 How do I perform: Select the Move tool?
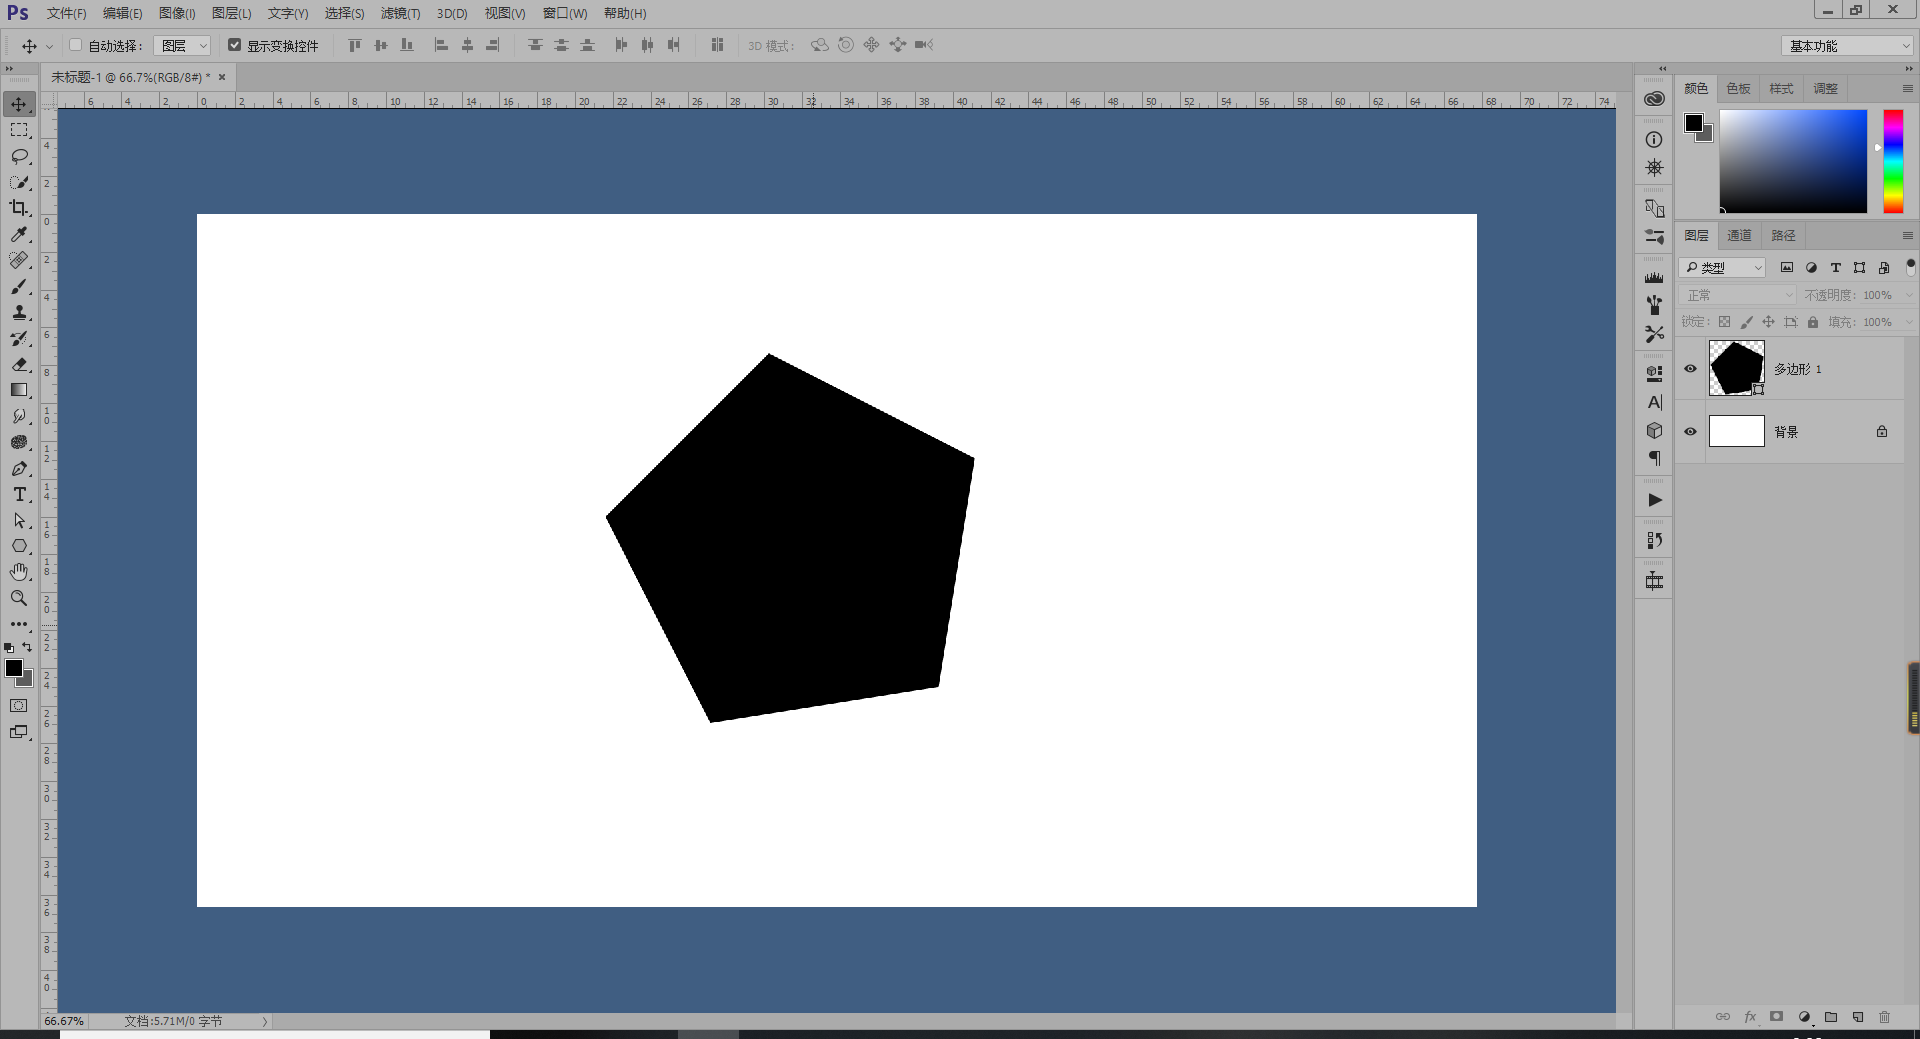tap(19, 104)
